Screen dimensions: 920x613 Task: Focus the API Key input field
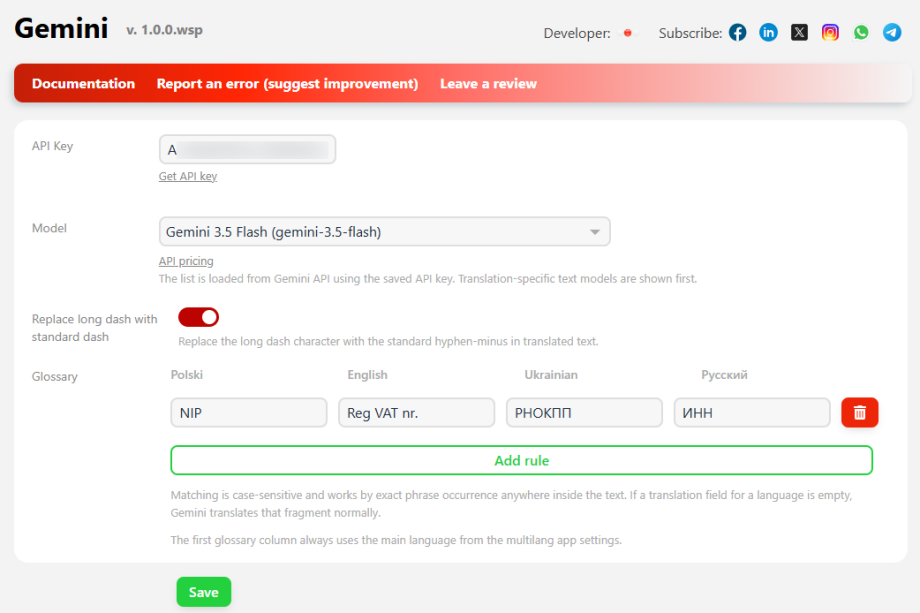pos(247,149)
